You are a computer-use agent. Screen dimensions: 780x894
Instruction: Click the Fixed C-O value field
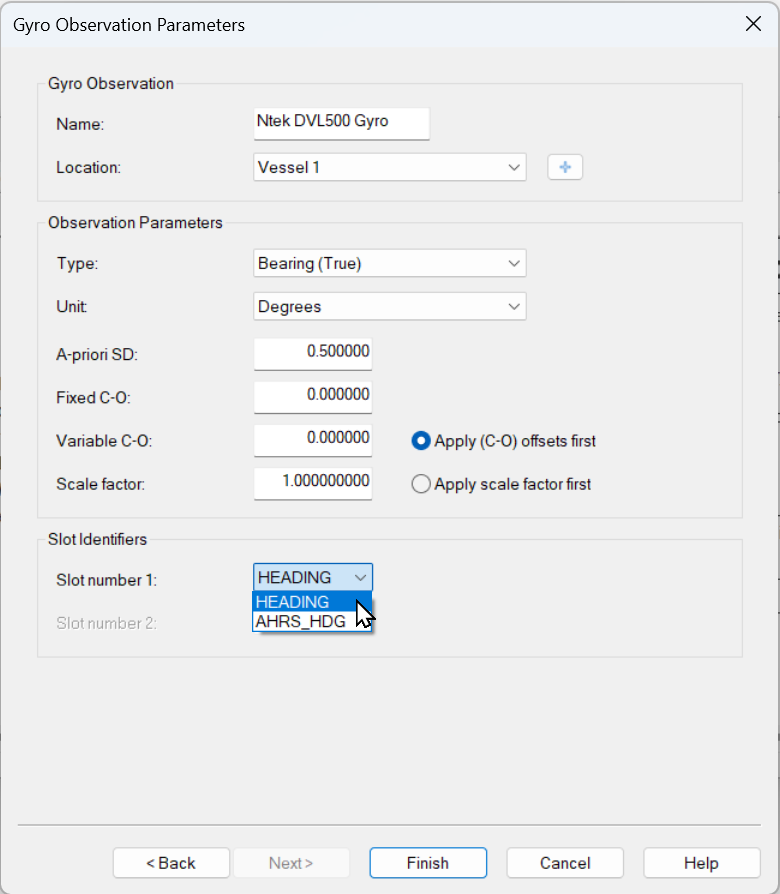pos(313,397)
